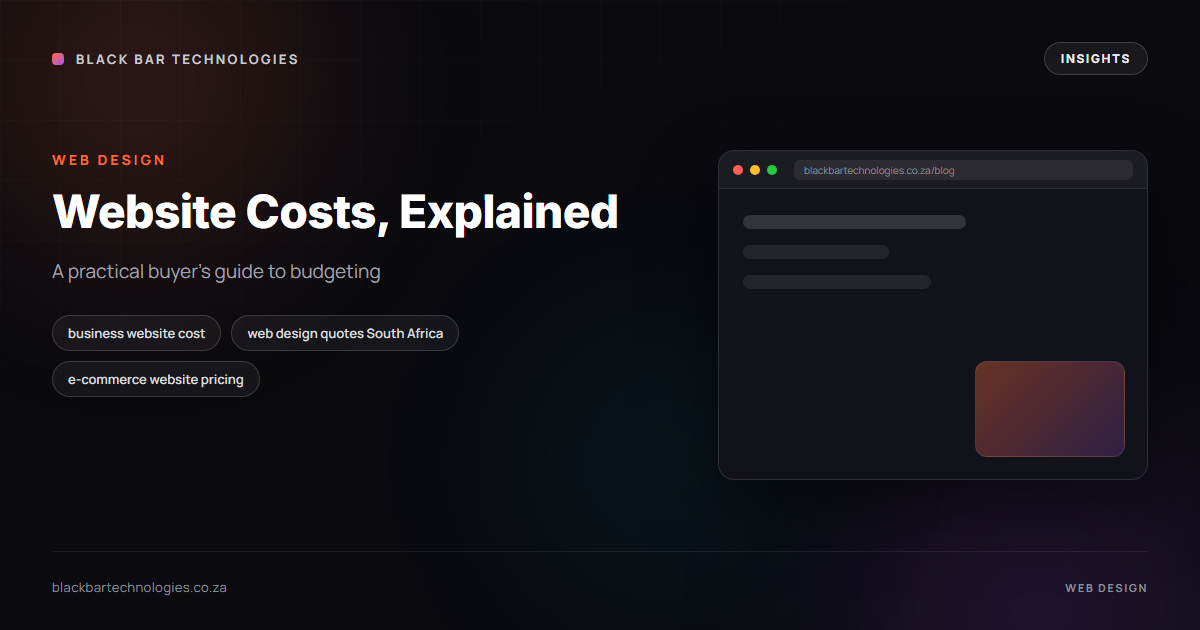The image size is (1200, 630).
Task: Click the Black Bar Technologies logo square
Action: 58,59
